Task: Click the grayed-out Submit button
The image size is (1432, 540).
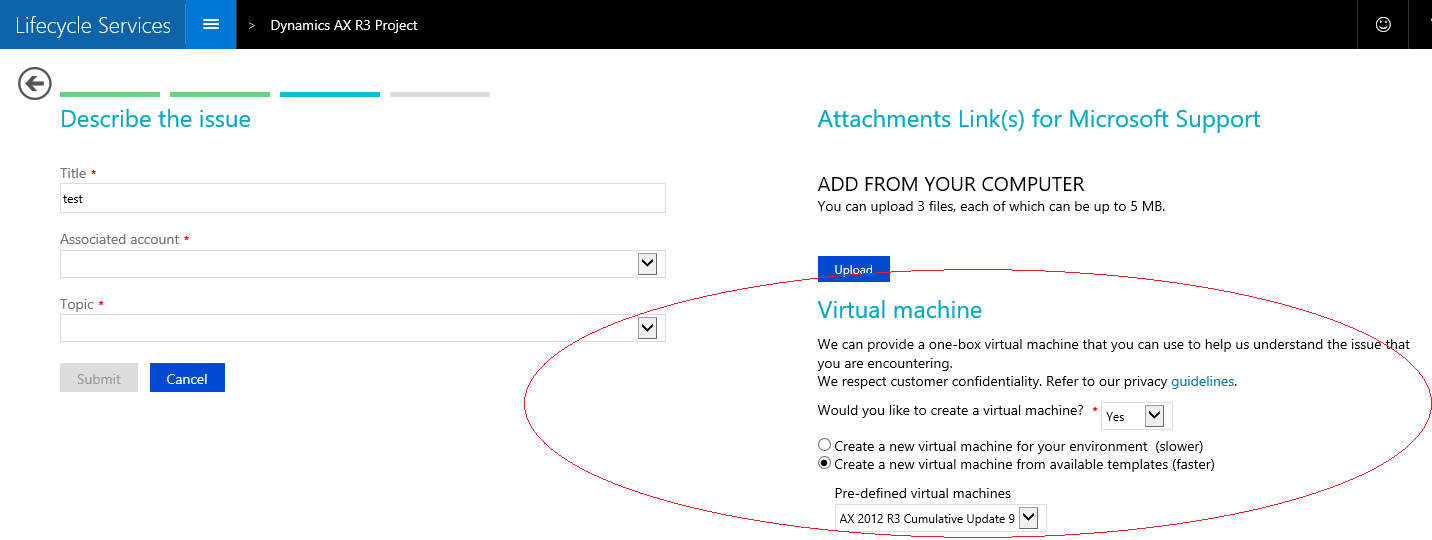Action: (x=99, y=378)
